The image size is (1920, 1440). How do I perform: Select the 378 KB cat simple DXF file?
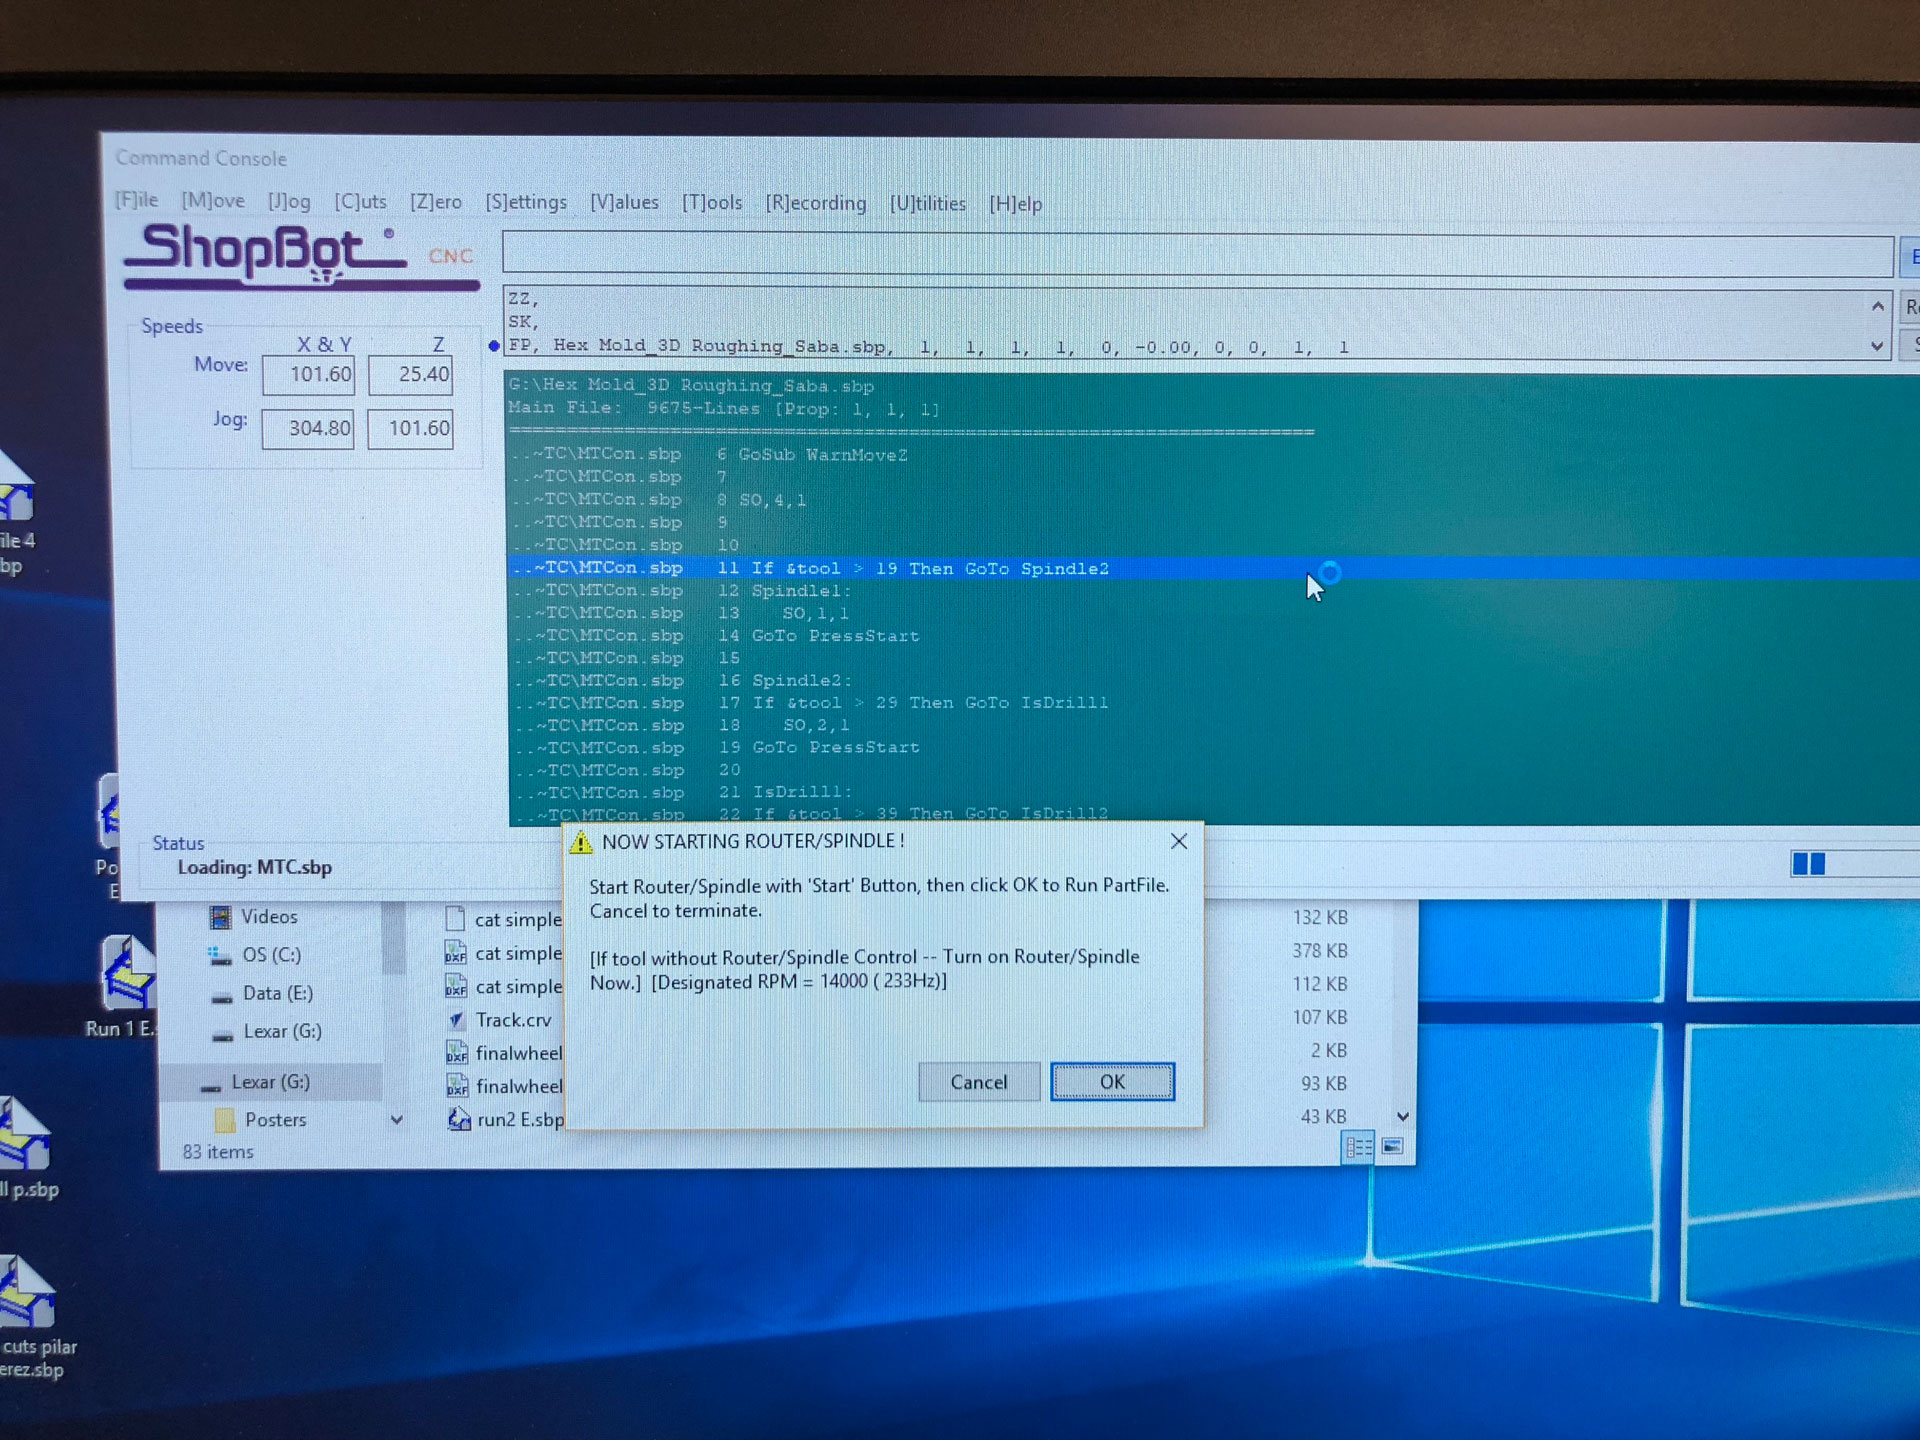pyautogui.click(x=518, y=954)
